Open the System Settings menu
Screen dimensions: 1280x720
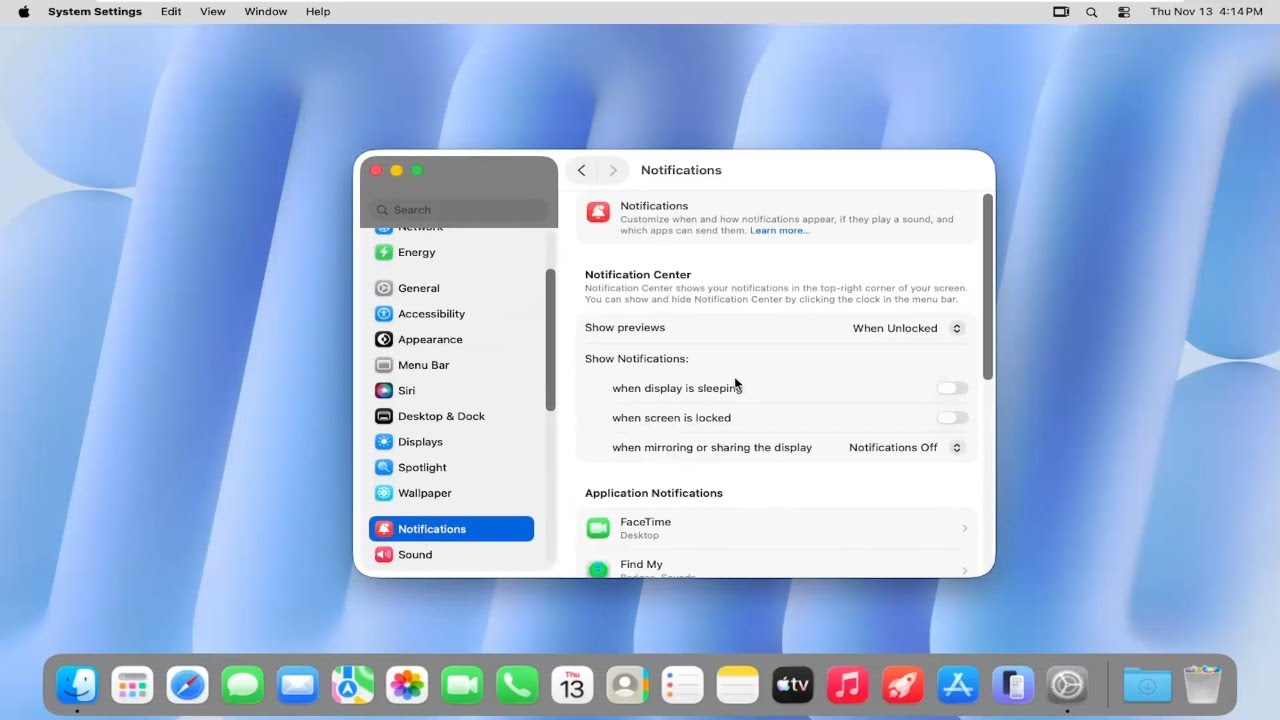[95, 12]
